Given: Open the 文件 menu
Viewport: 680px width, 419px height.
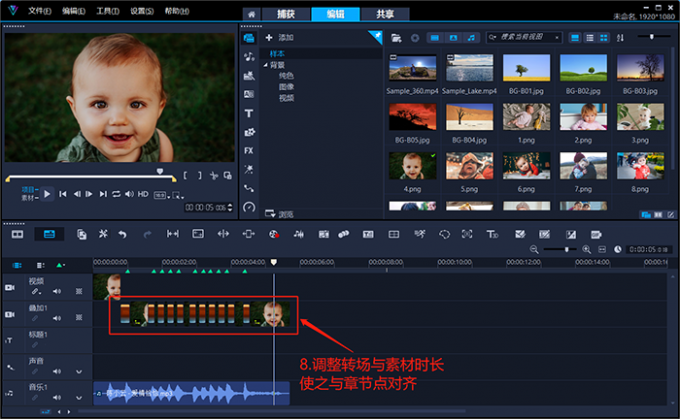Looking at the screenshot, I should pos(38,10).
